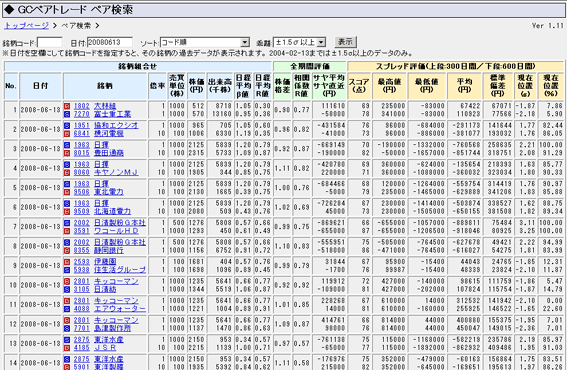Click the blue marker icon beside code 7270
The width and height of the screenshot is (567, 370).
pyautogui.click(x=67, y=114)
